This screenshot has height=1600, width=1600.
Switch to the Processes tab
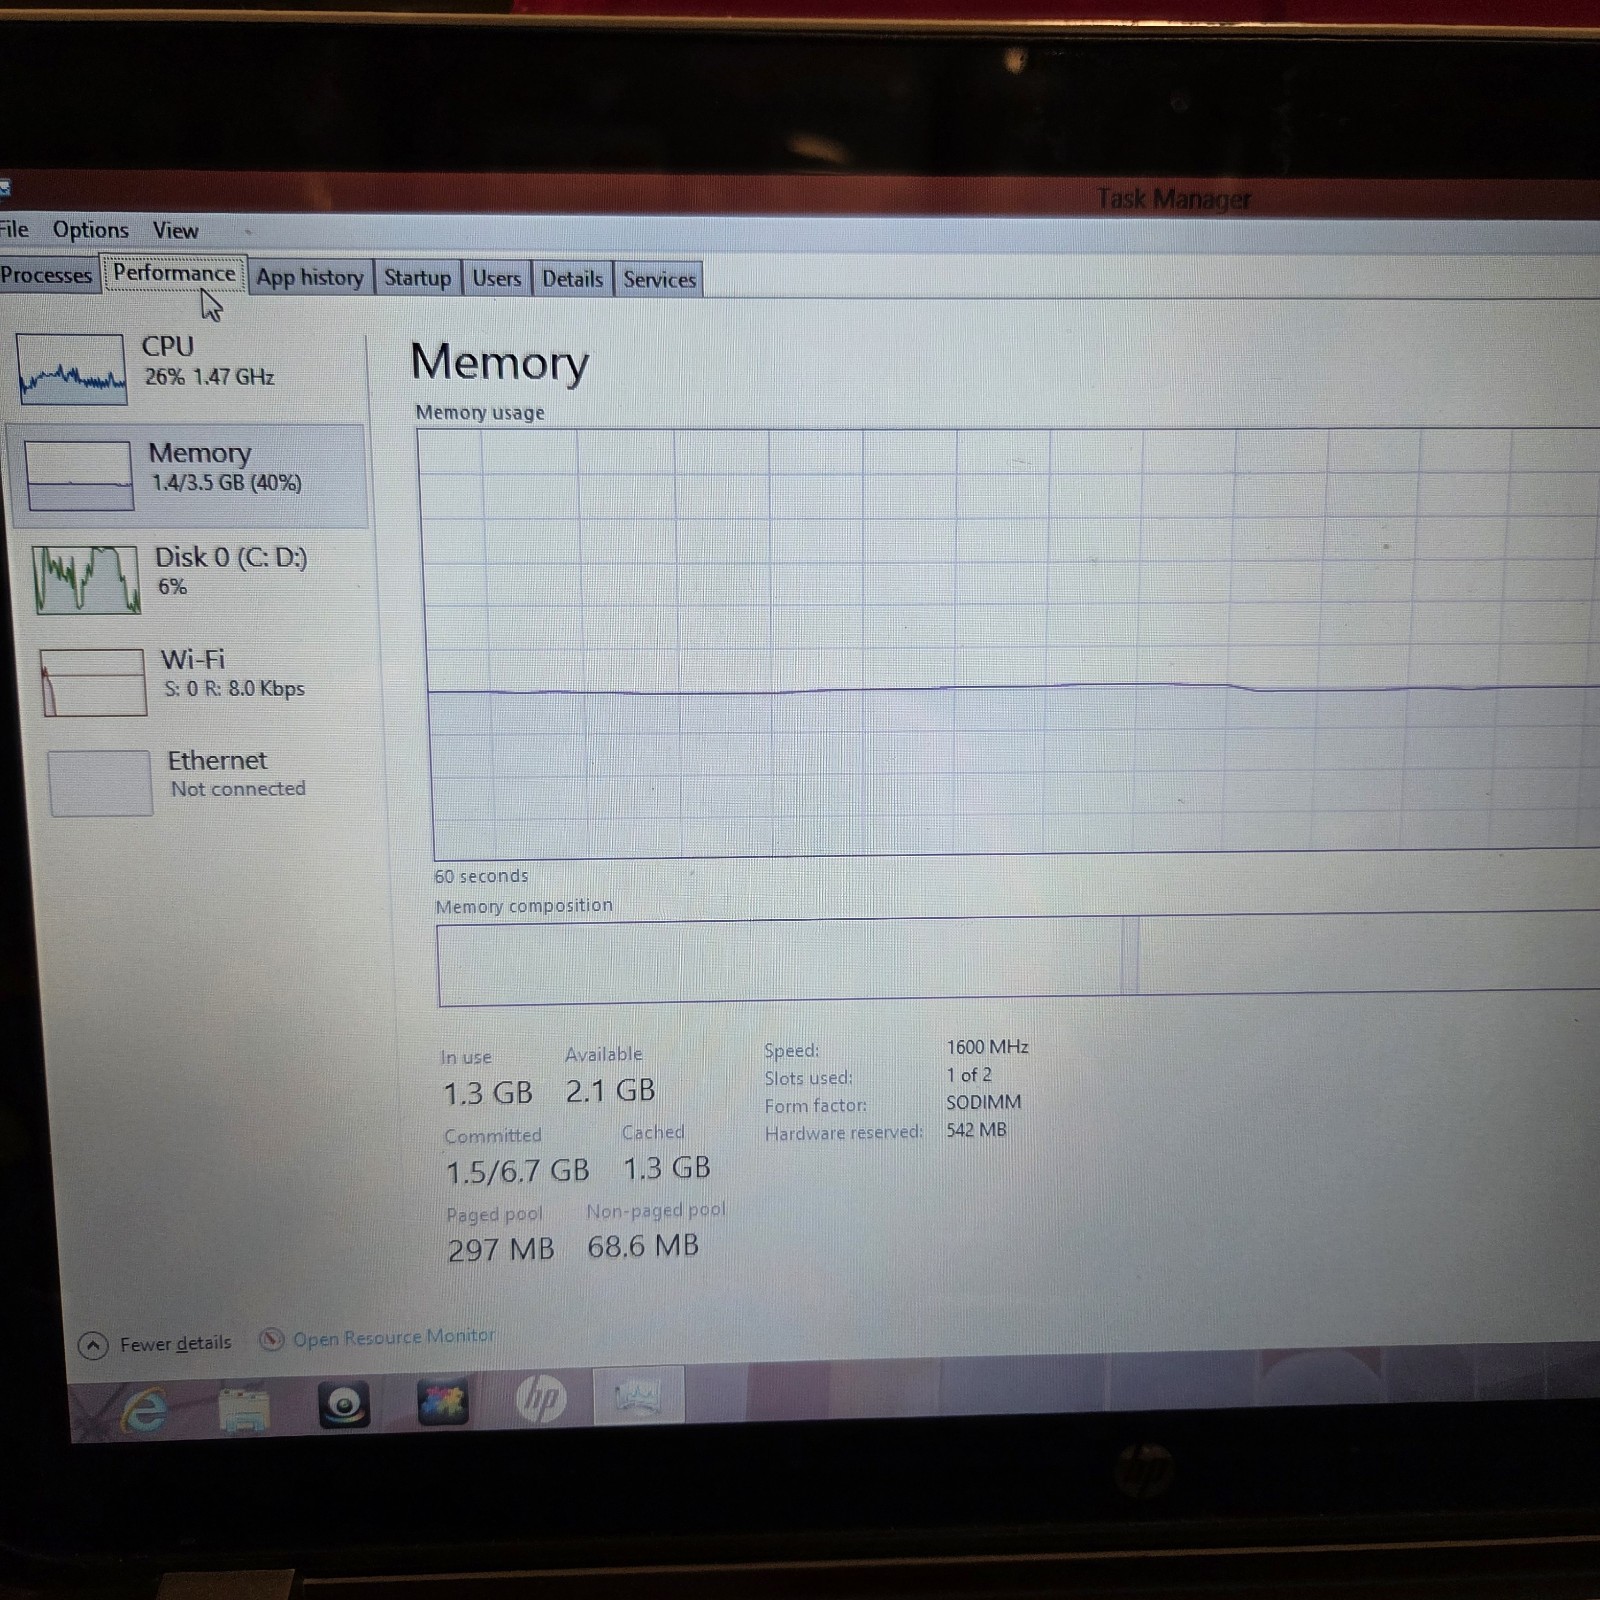47,275
